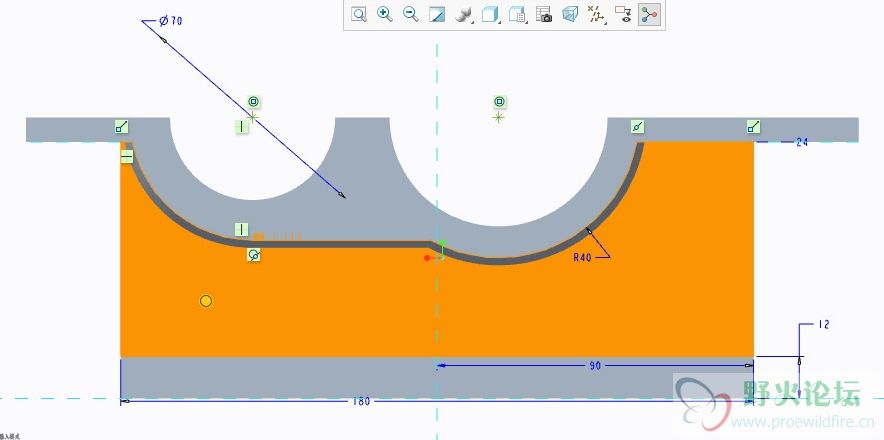Select the Ø70 diameter dimension
Image resolution: width=884 pixels, height=440 pixels.
click(x=170, y=21)
